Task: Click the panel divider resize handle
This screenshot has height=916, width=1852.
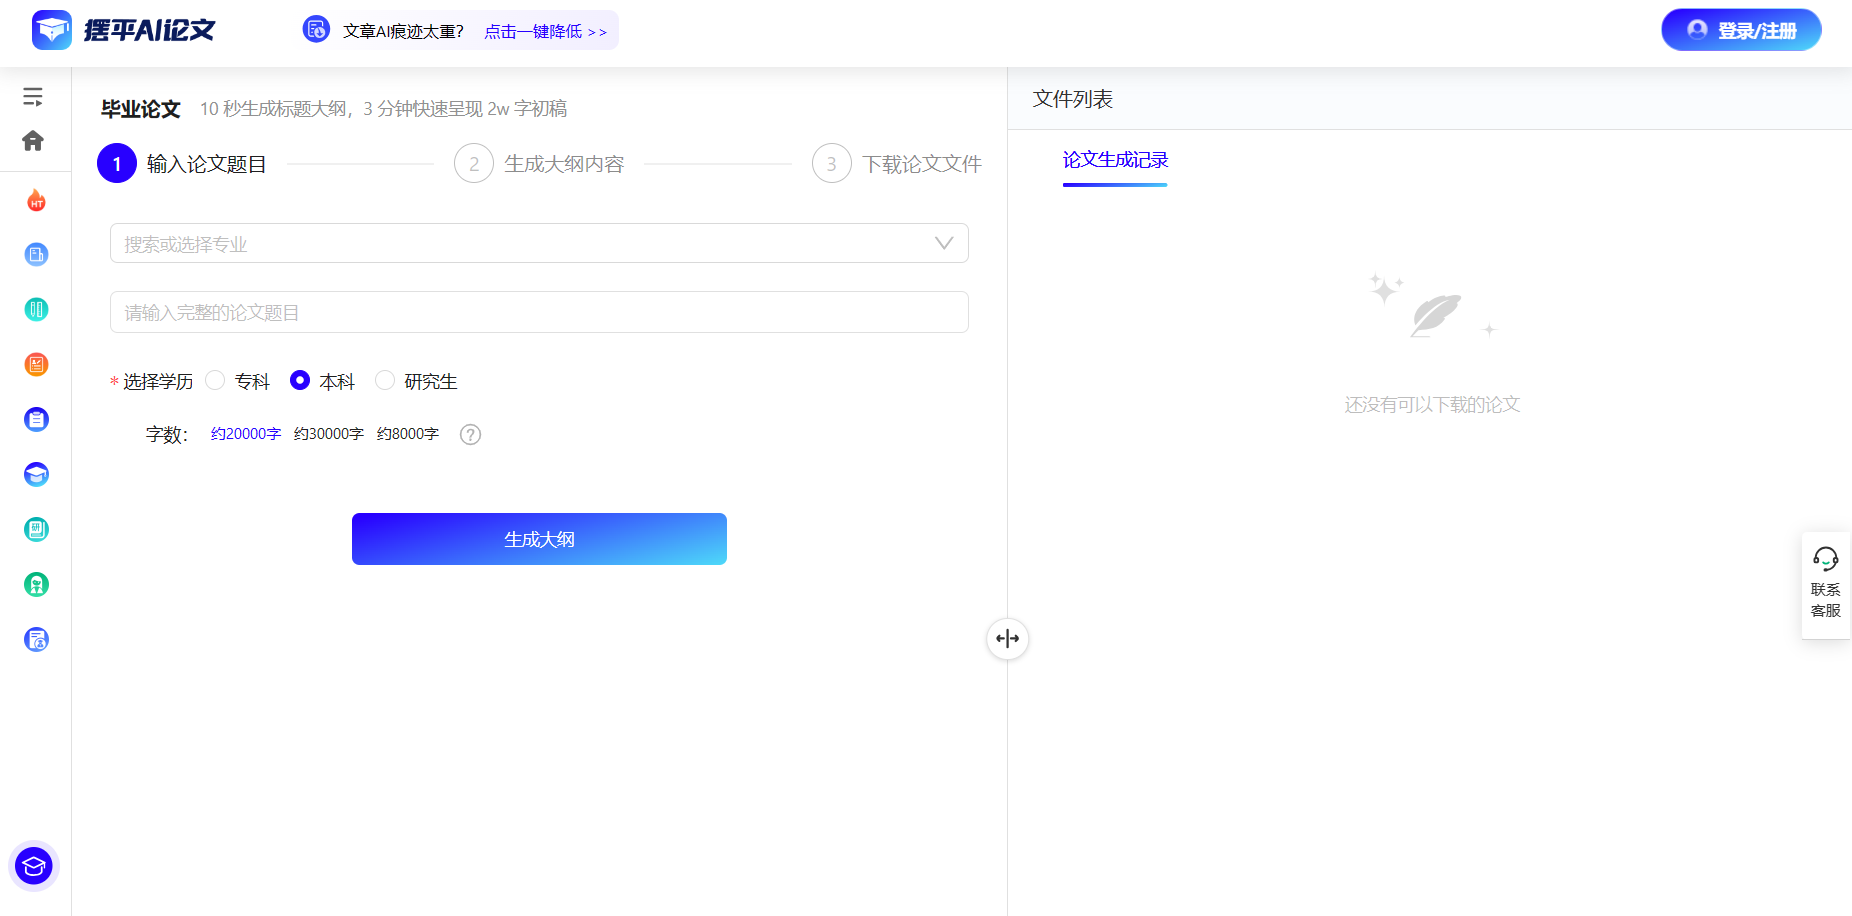Action: point(1007,638)
